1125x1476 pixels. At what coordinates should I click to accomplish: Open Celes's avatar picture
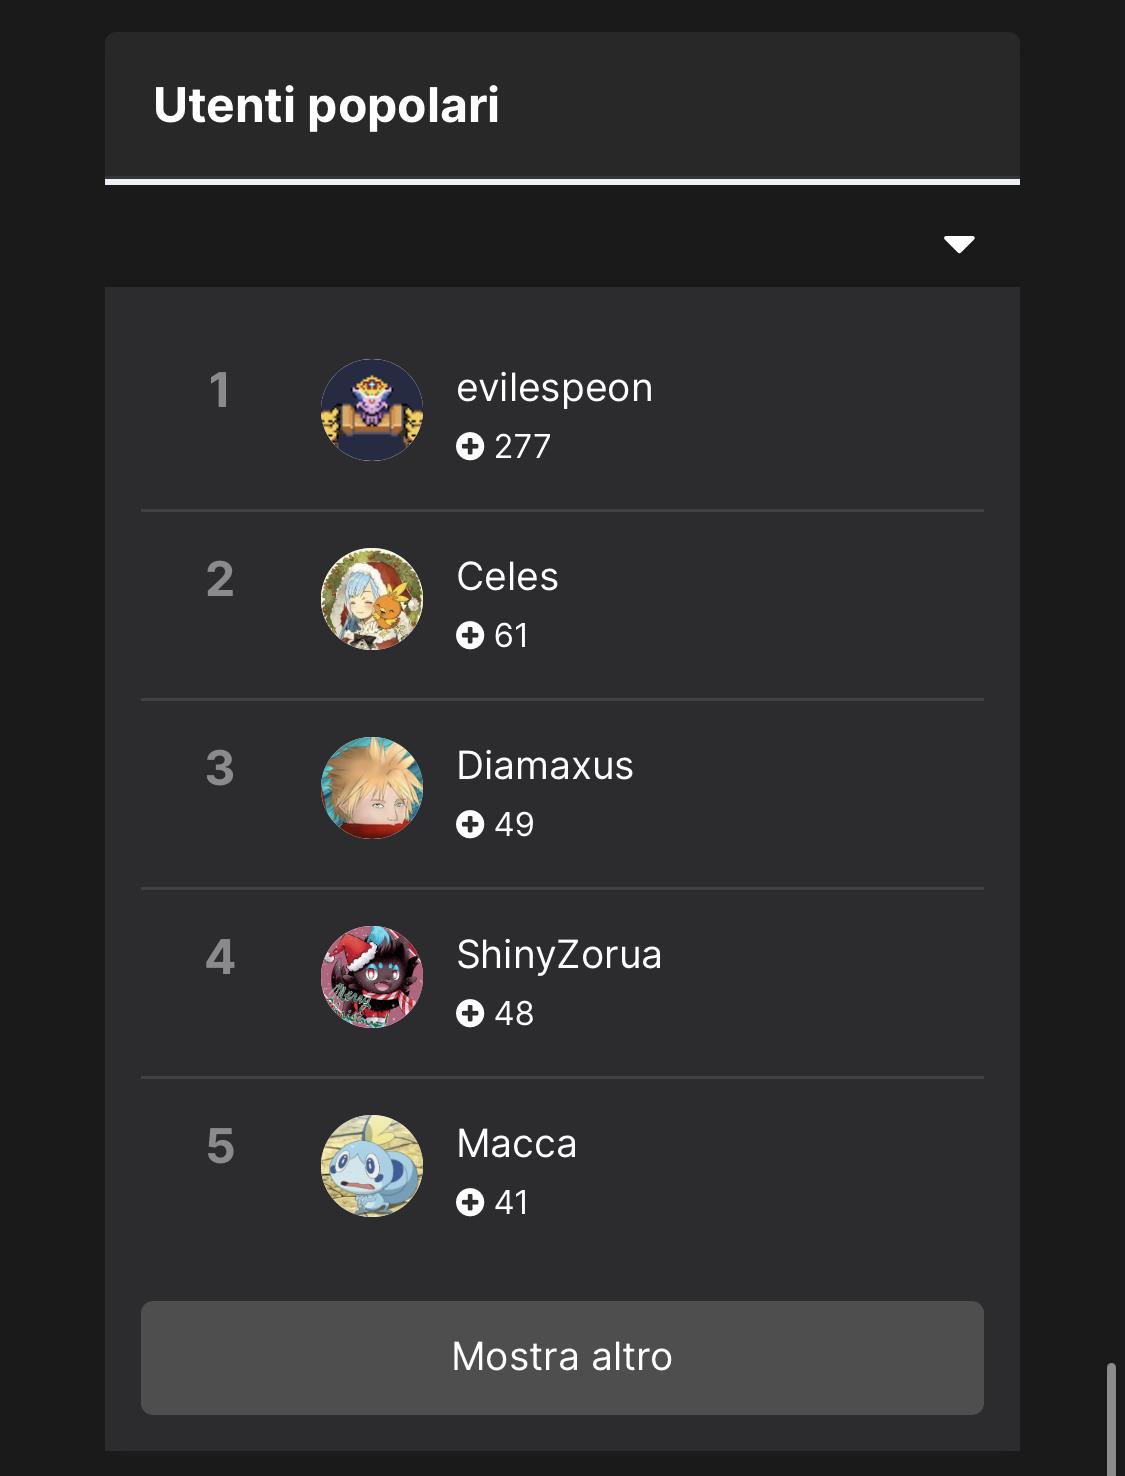(x=372, y=599)
